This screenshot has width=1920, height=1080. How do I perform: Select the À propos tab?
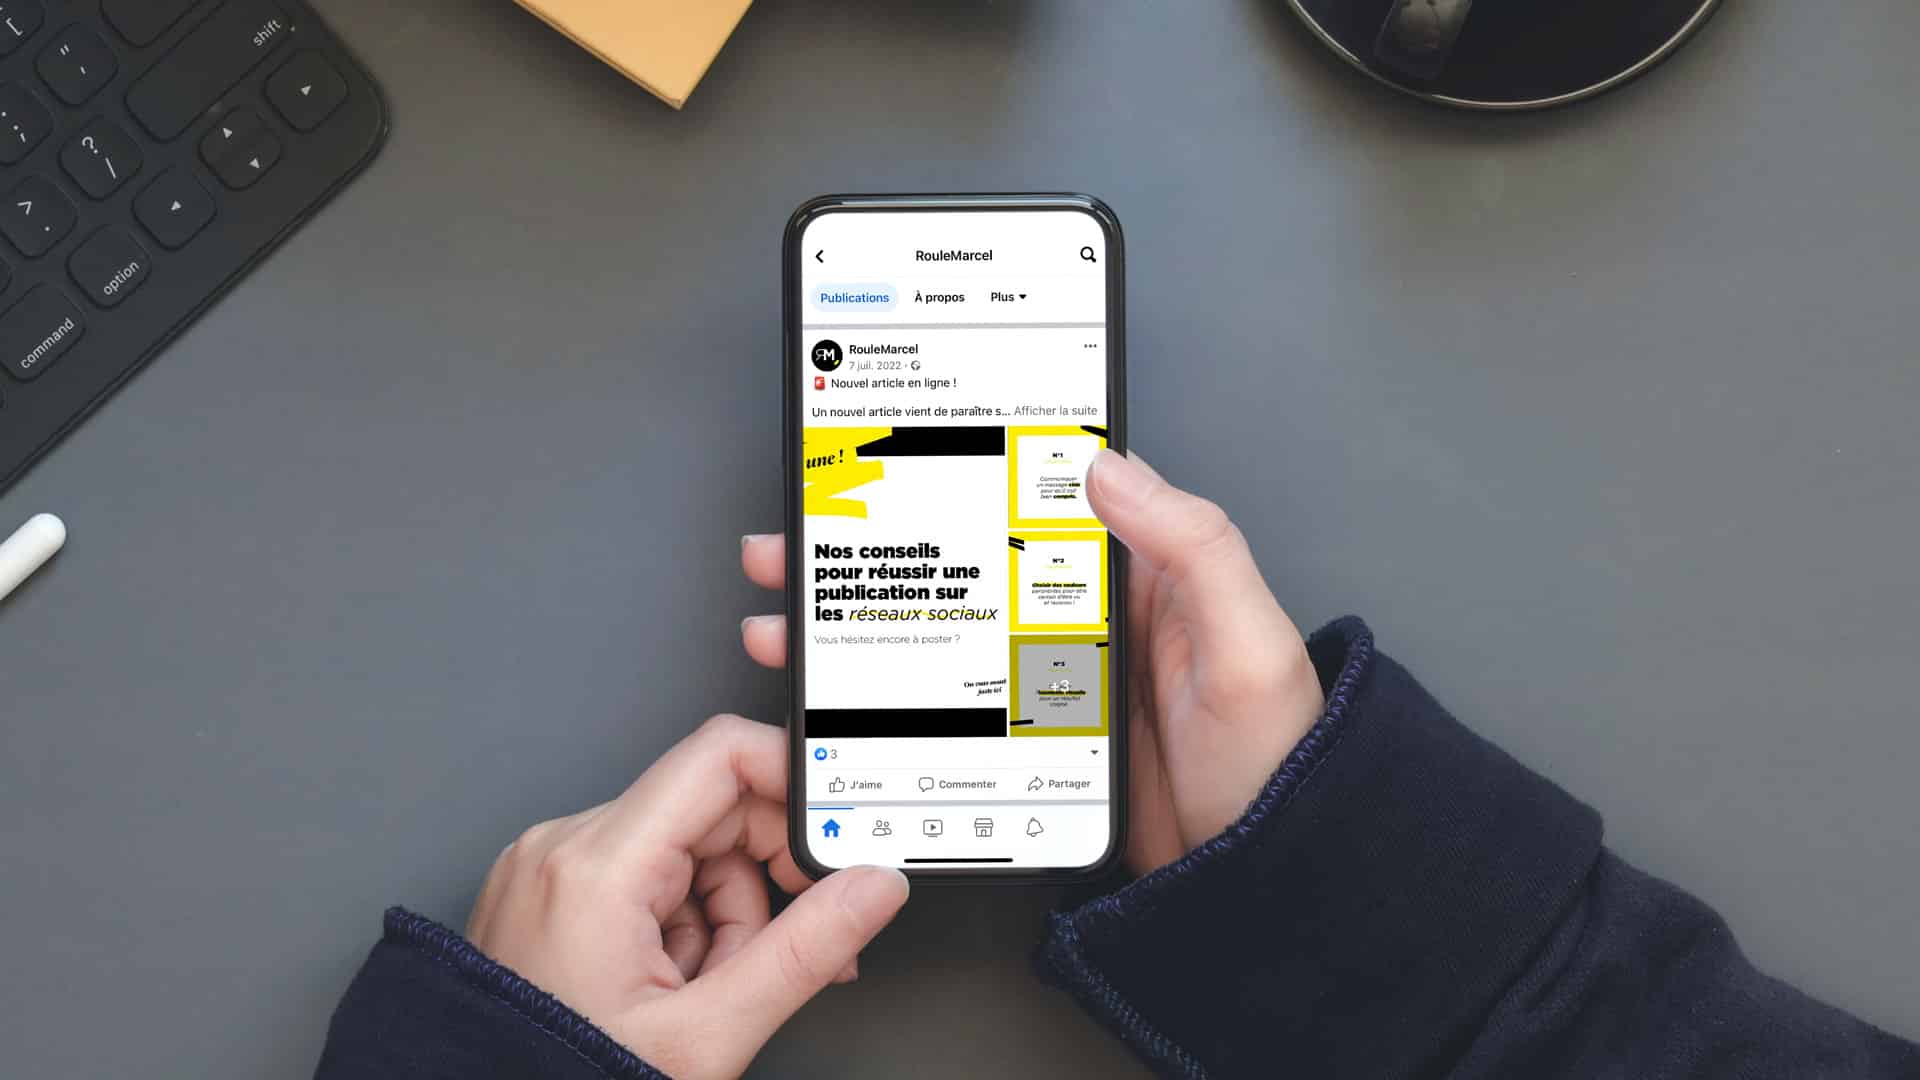click(x=939, y=297)
